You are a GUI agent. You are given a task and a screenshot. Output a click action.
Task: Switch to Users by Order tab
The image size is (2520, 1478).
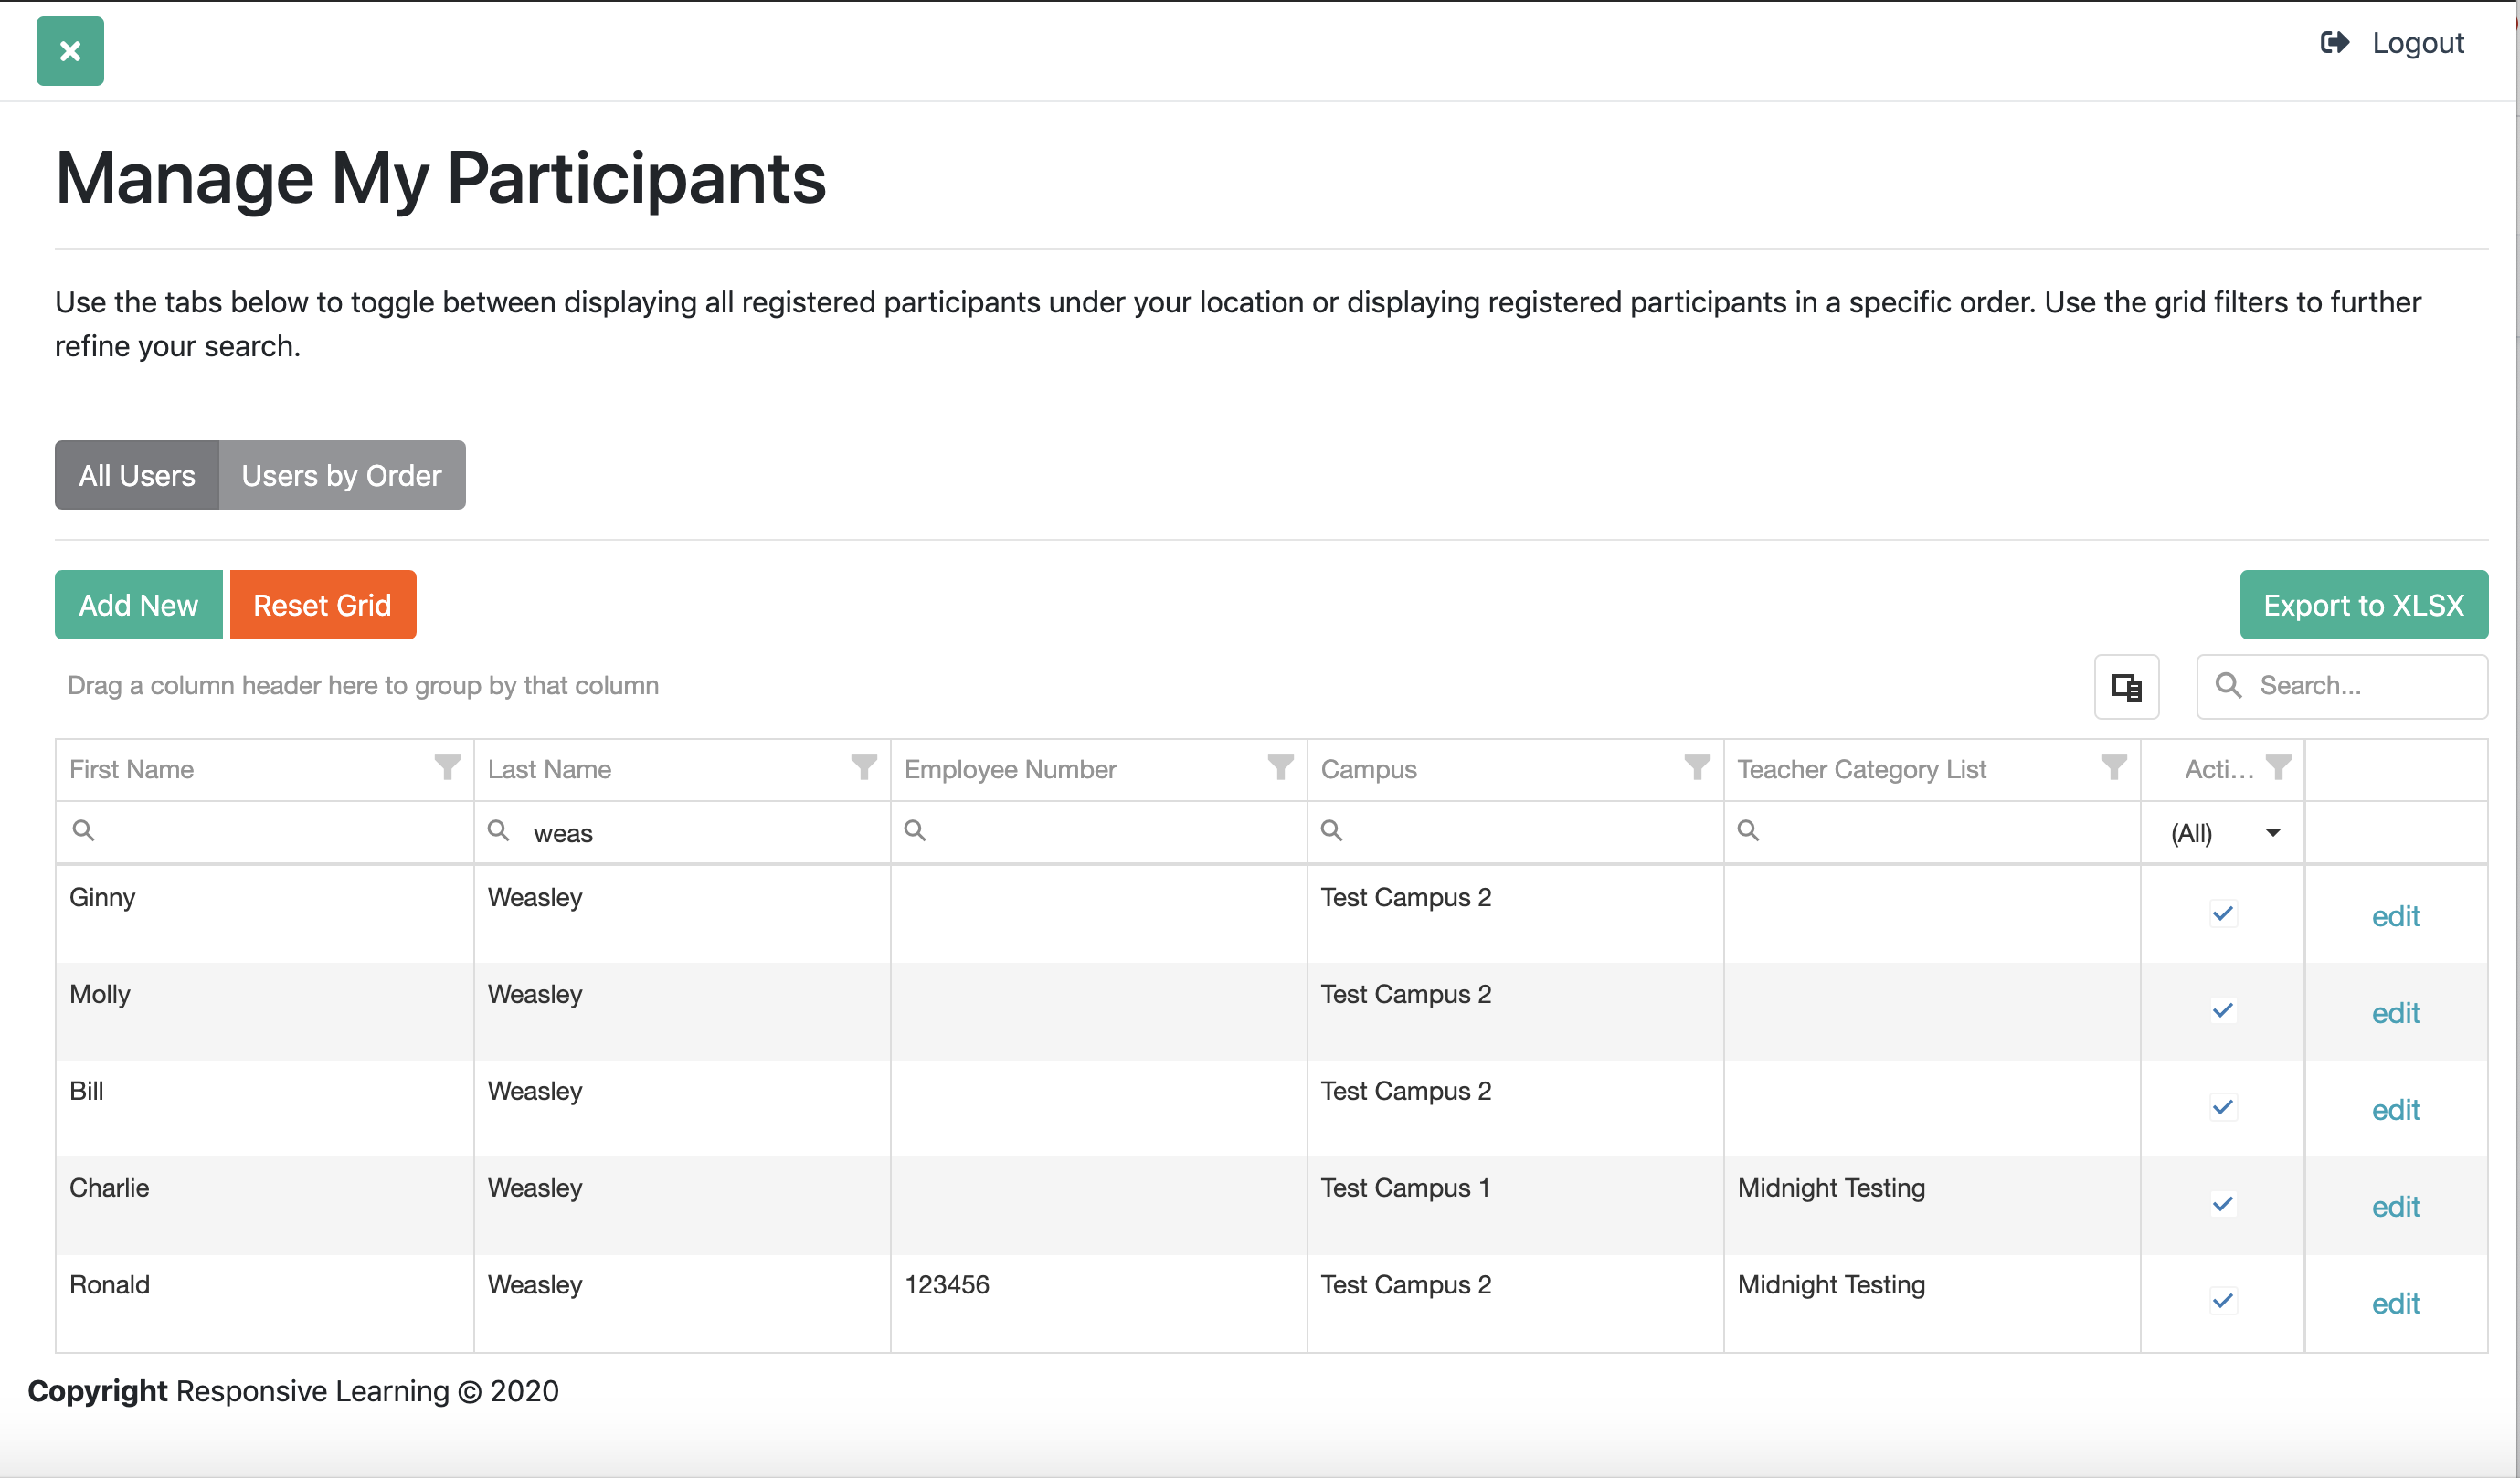point(341,475)
